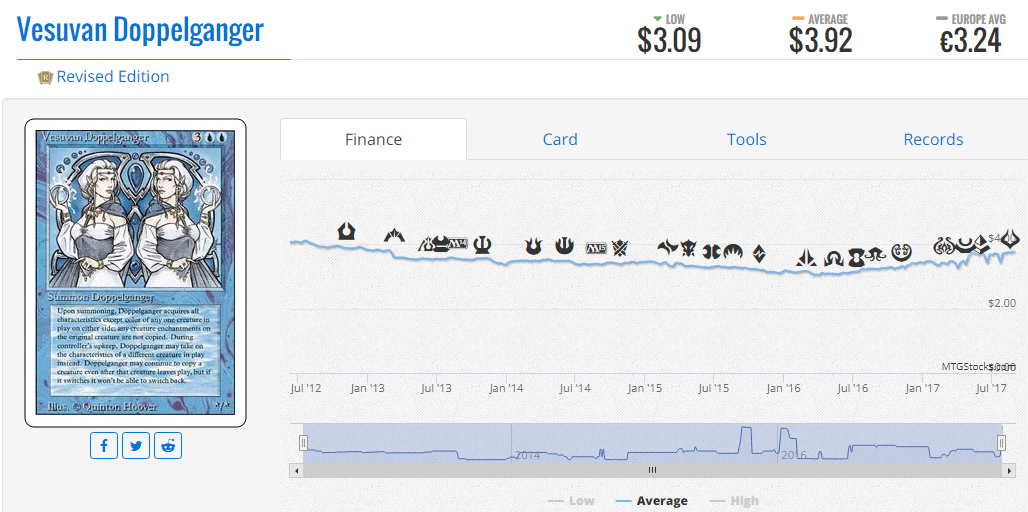Click the Dragon's Maze set symbol marker
The image size is (1028, 512).
(427, 244)
